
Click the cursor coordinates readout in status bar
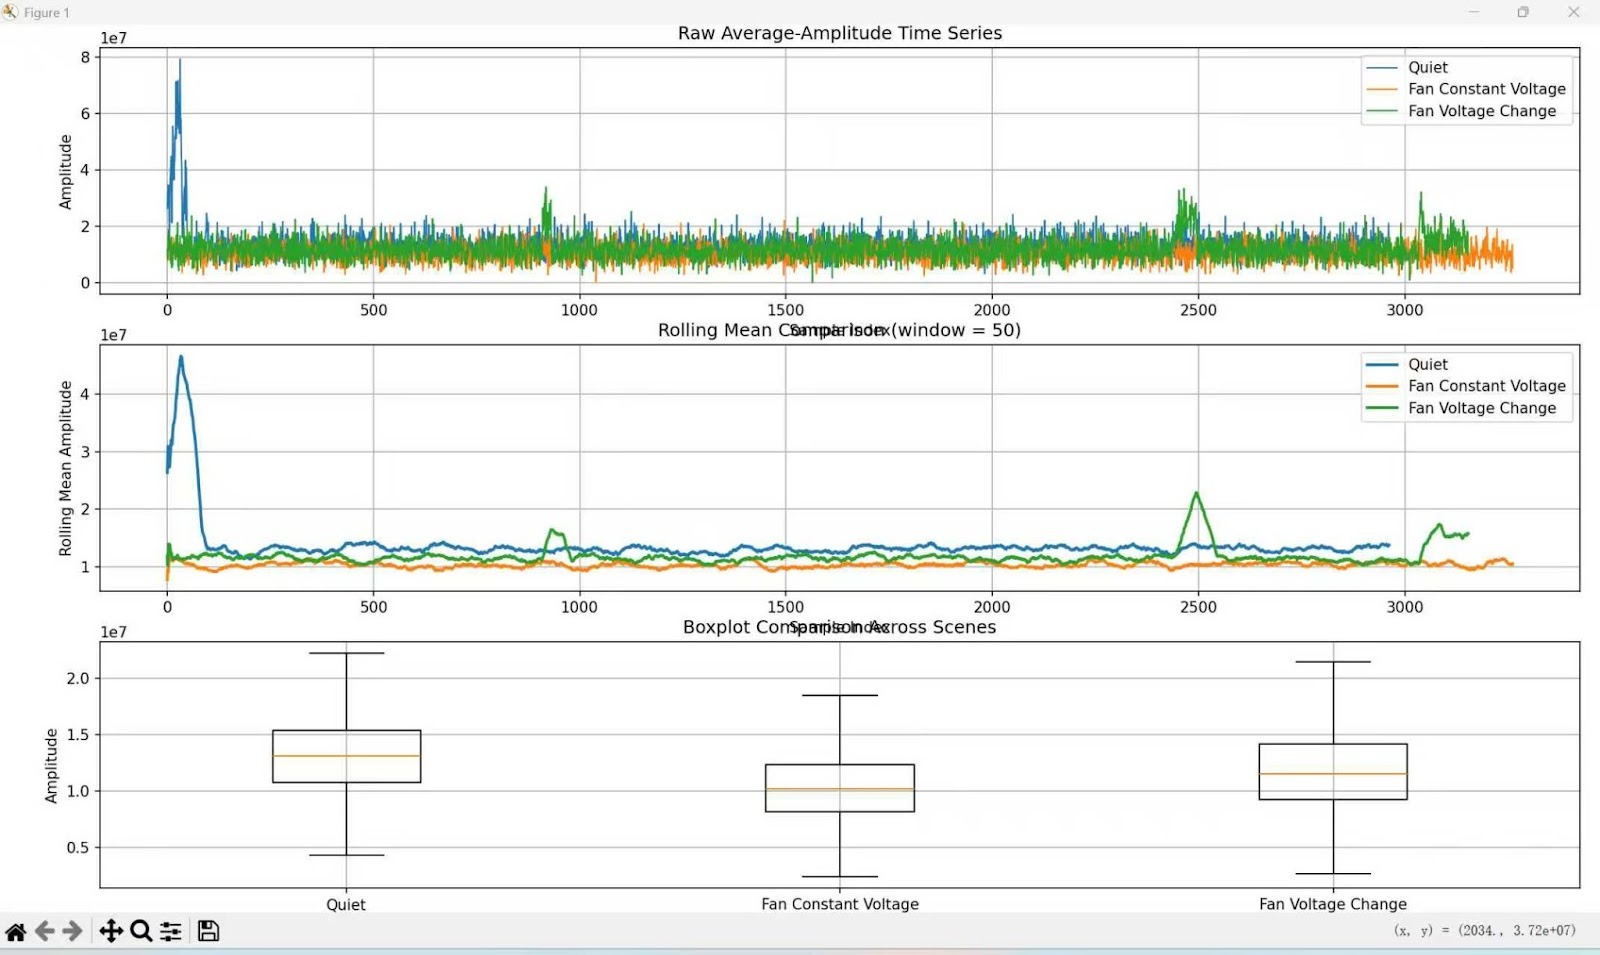pyautogui.click(x=1484, y=931)
